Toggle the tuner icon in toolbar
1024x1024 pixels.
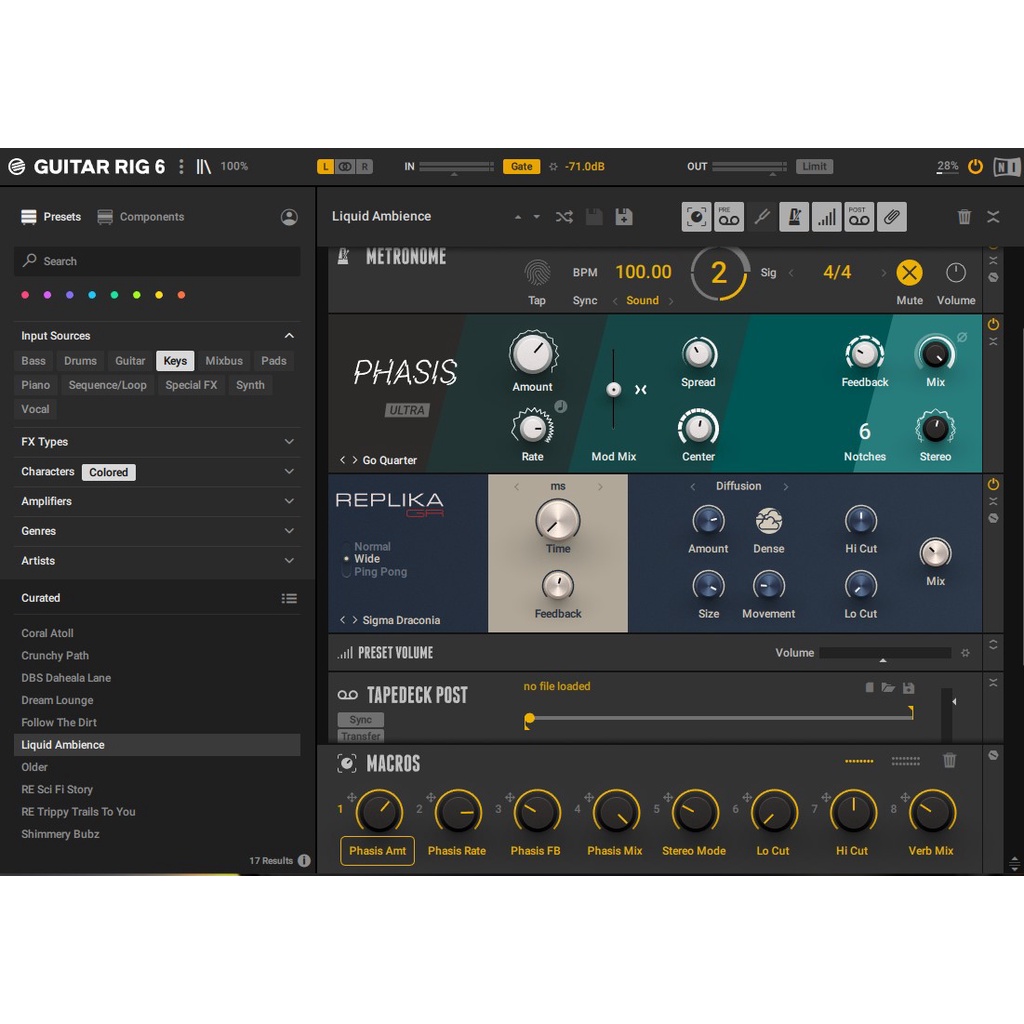coord(761,217)
